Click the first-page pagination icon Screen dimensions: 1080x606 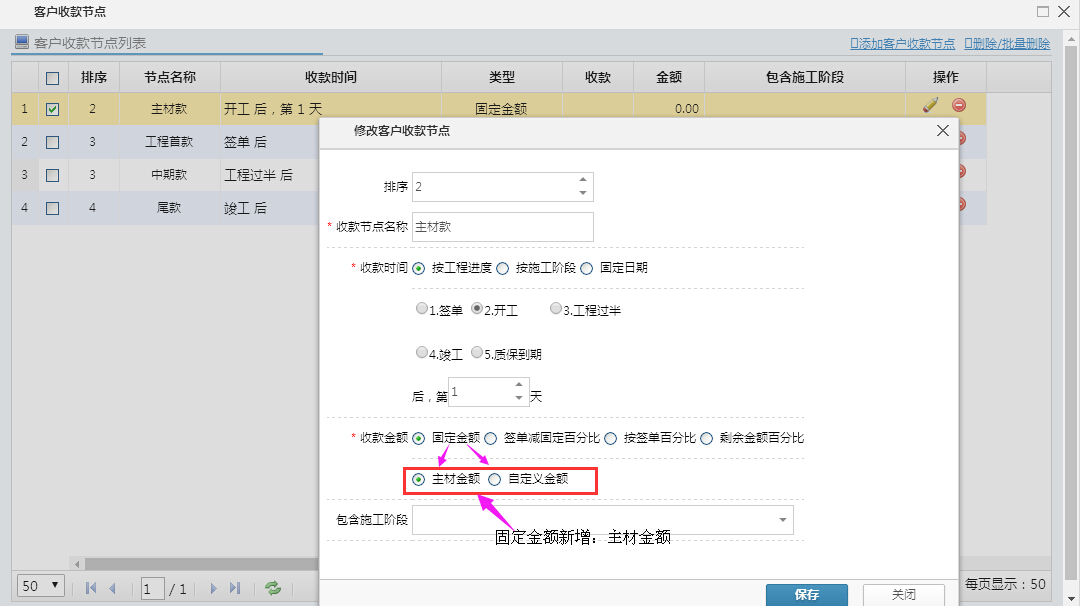tap(90, 588)
